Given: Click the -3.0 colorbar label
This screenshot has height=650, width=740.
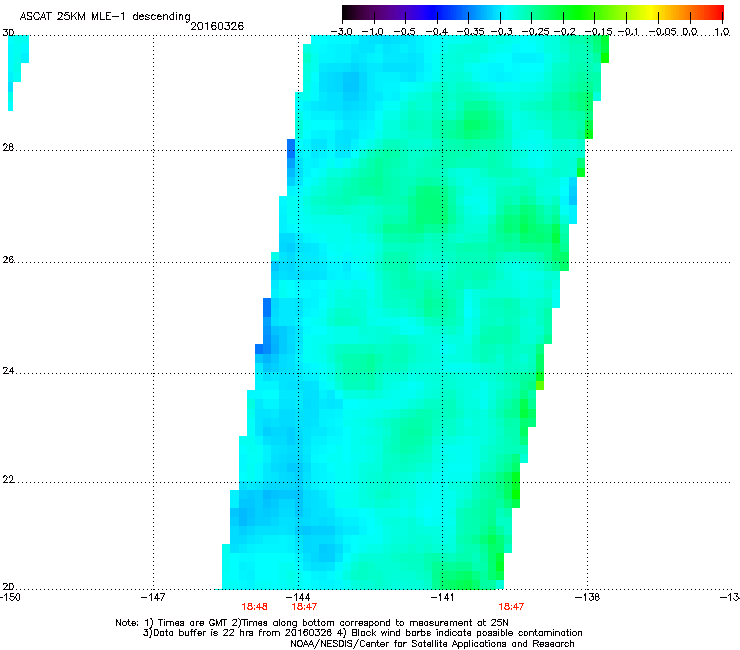Looking at the screenshot, I should pyautogui.click(x=342, y=32).
